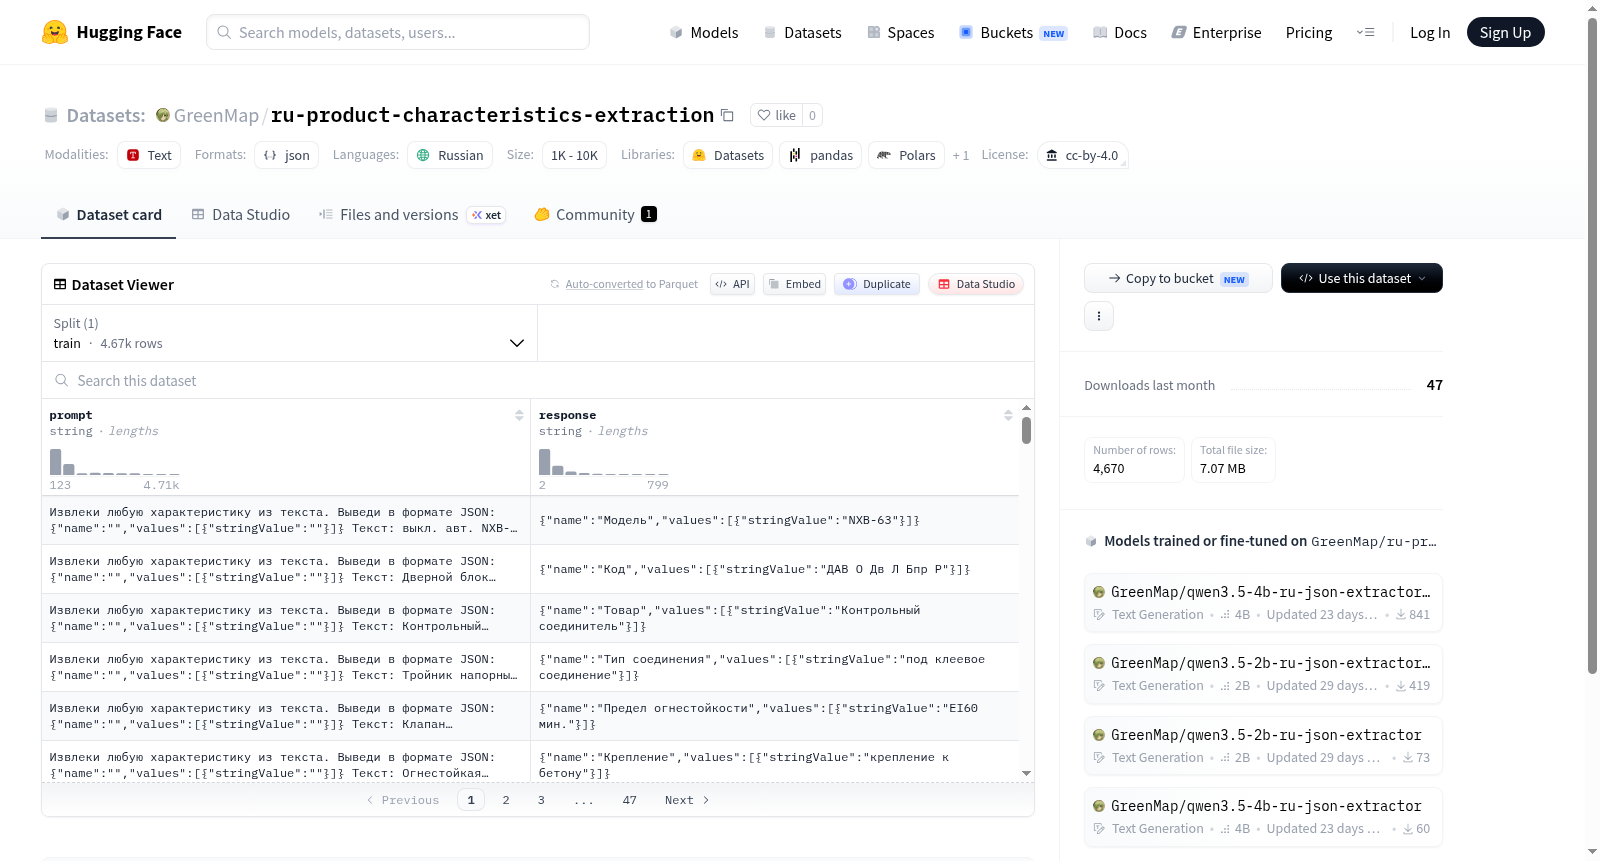
Task: Select the json format tag
Action: click(x=287, y=155)
